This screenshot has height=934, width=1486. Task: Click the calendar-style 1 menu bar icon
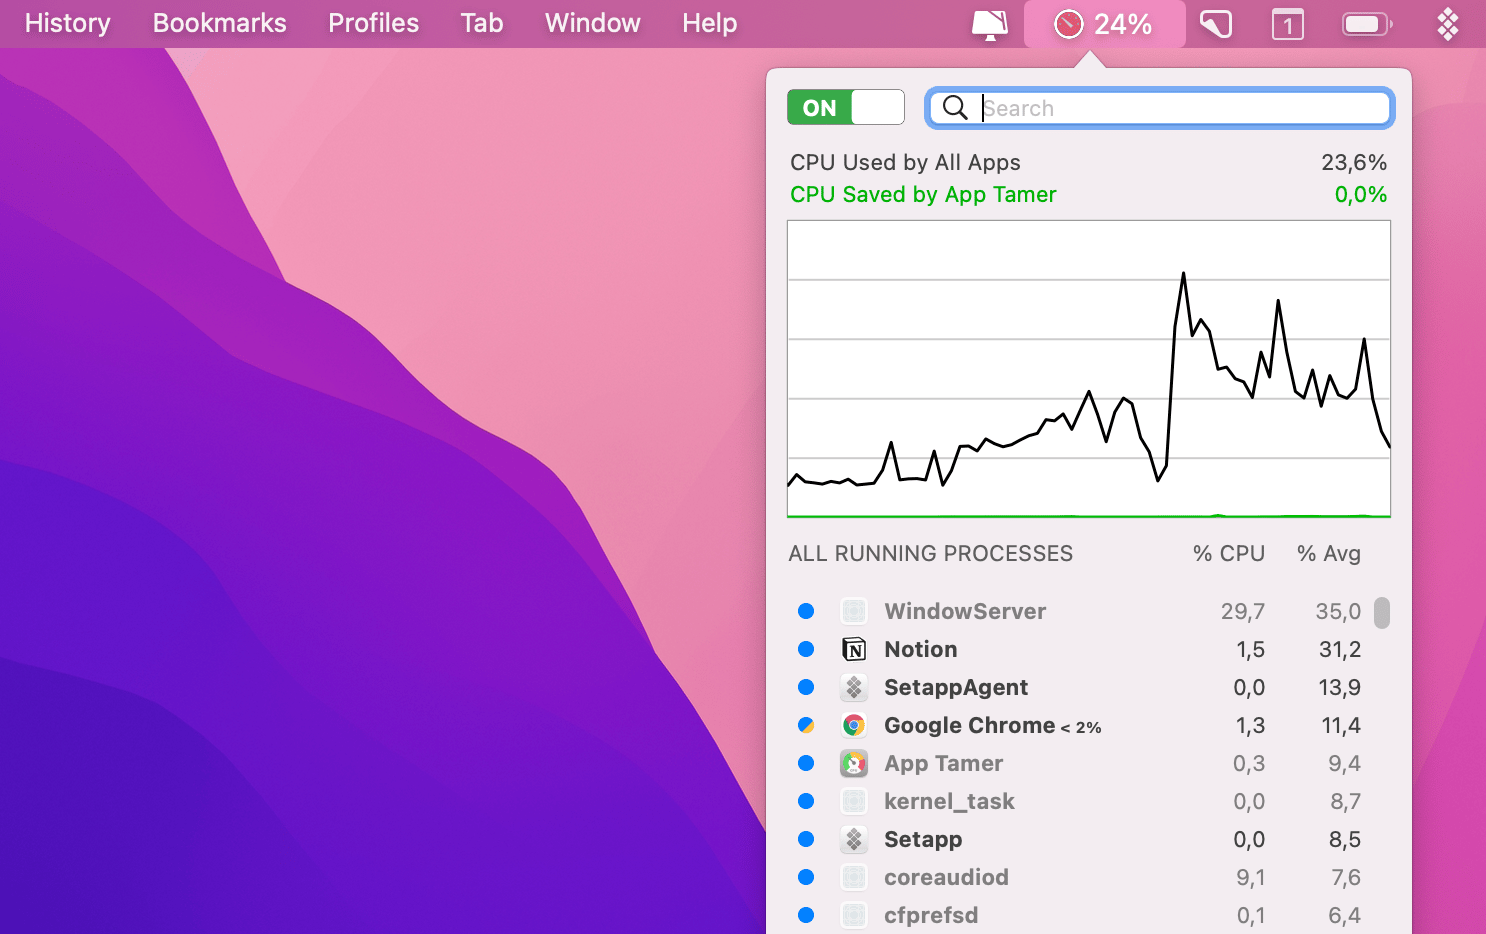[x=1288, y=24]
